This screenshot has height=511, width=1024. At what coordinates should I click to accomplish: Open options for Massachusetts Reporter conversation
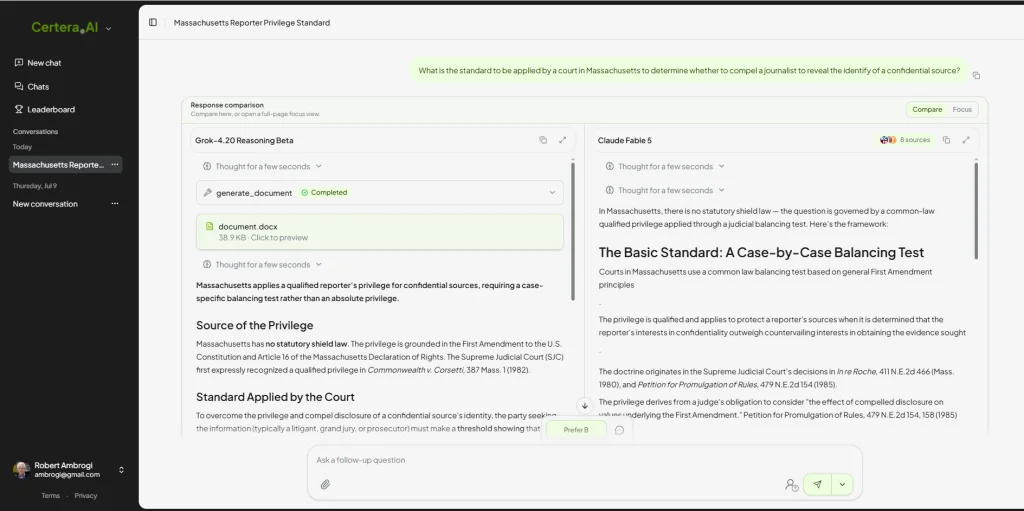click(115, 165)
